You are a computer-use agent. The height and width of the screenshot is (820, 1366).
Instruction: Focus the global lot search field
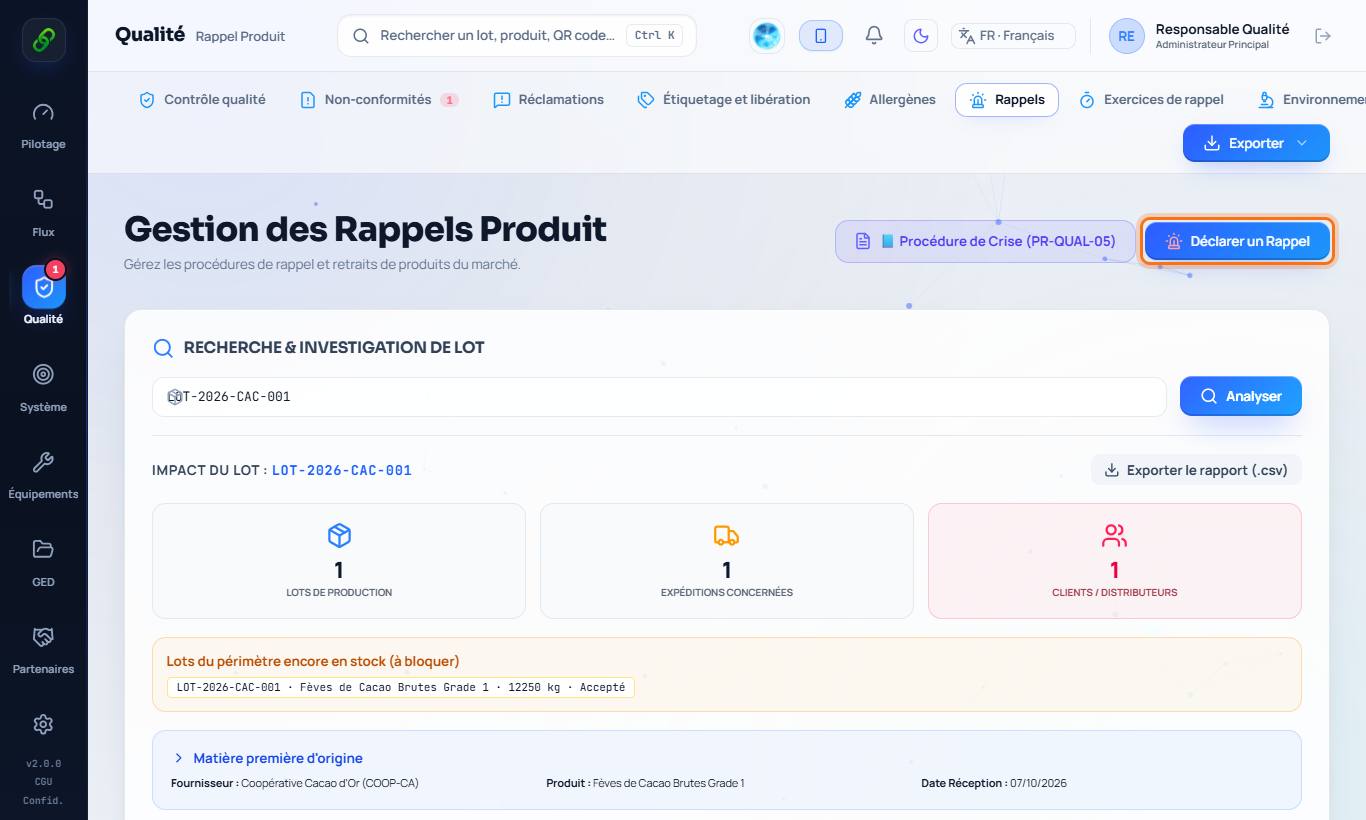pos(517,36)
